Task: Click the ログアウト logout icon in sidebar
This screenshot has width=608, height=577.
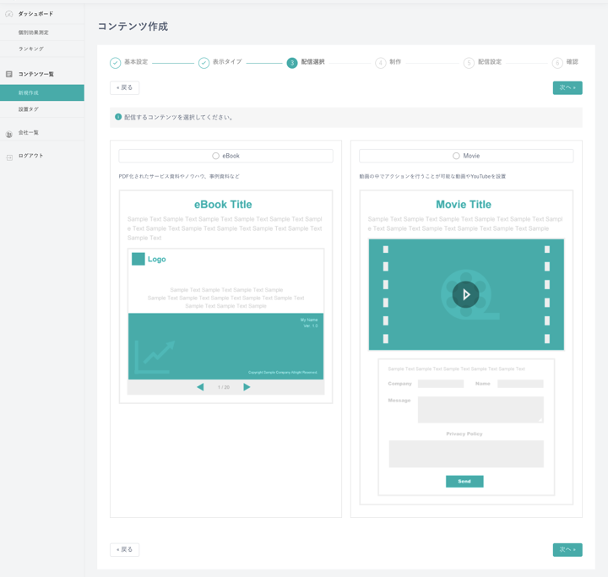Action: pyautogui.click(x=9, y=156)
